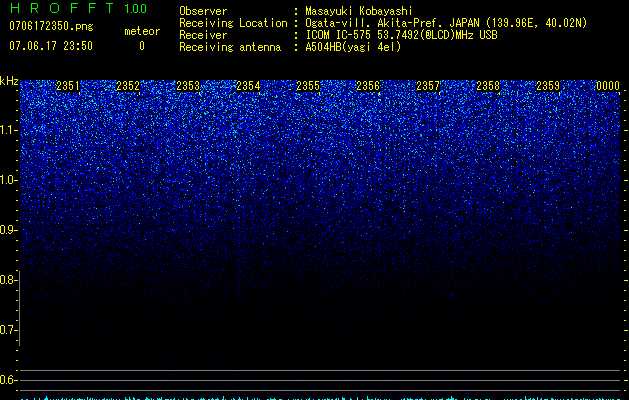Click the 2358 time marker

pyautogui.click(x=488, y=86)
